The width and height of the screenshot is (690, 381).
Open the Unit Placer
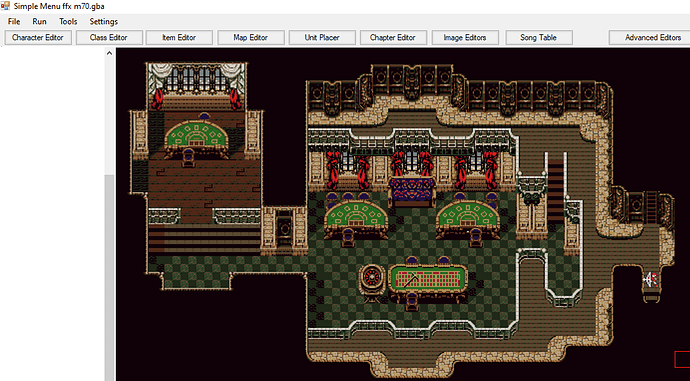click(x=322, y=38)
